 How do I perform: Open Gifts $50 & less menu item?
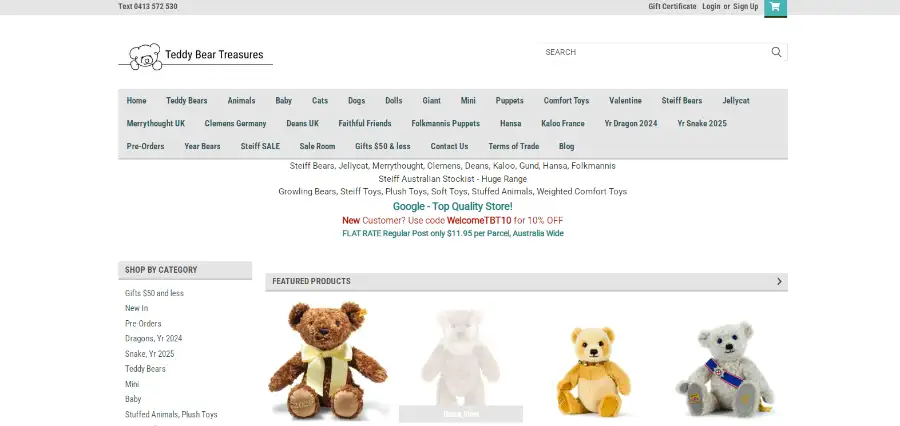click(383, 146)
